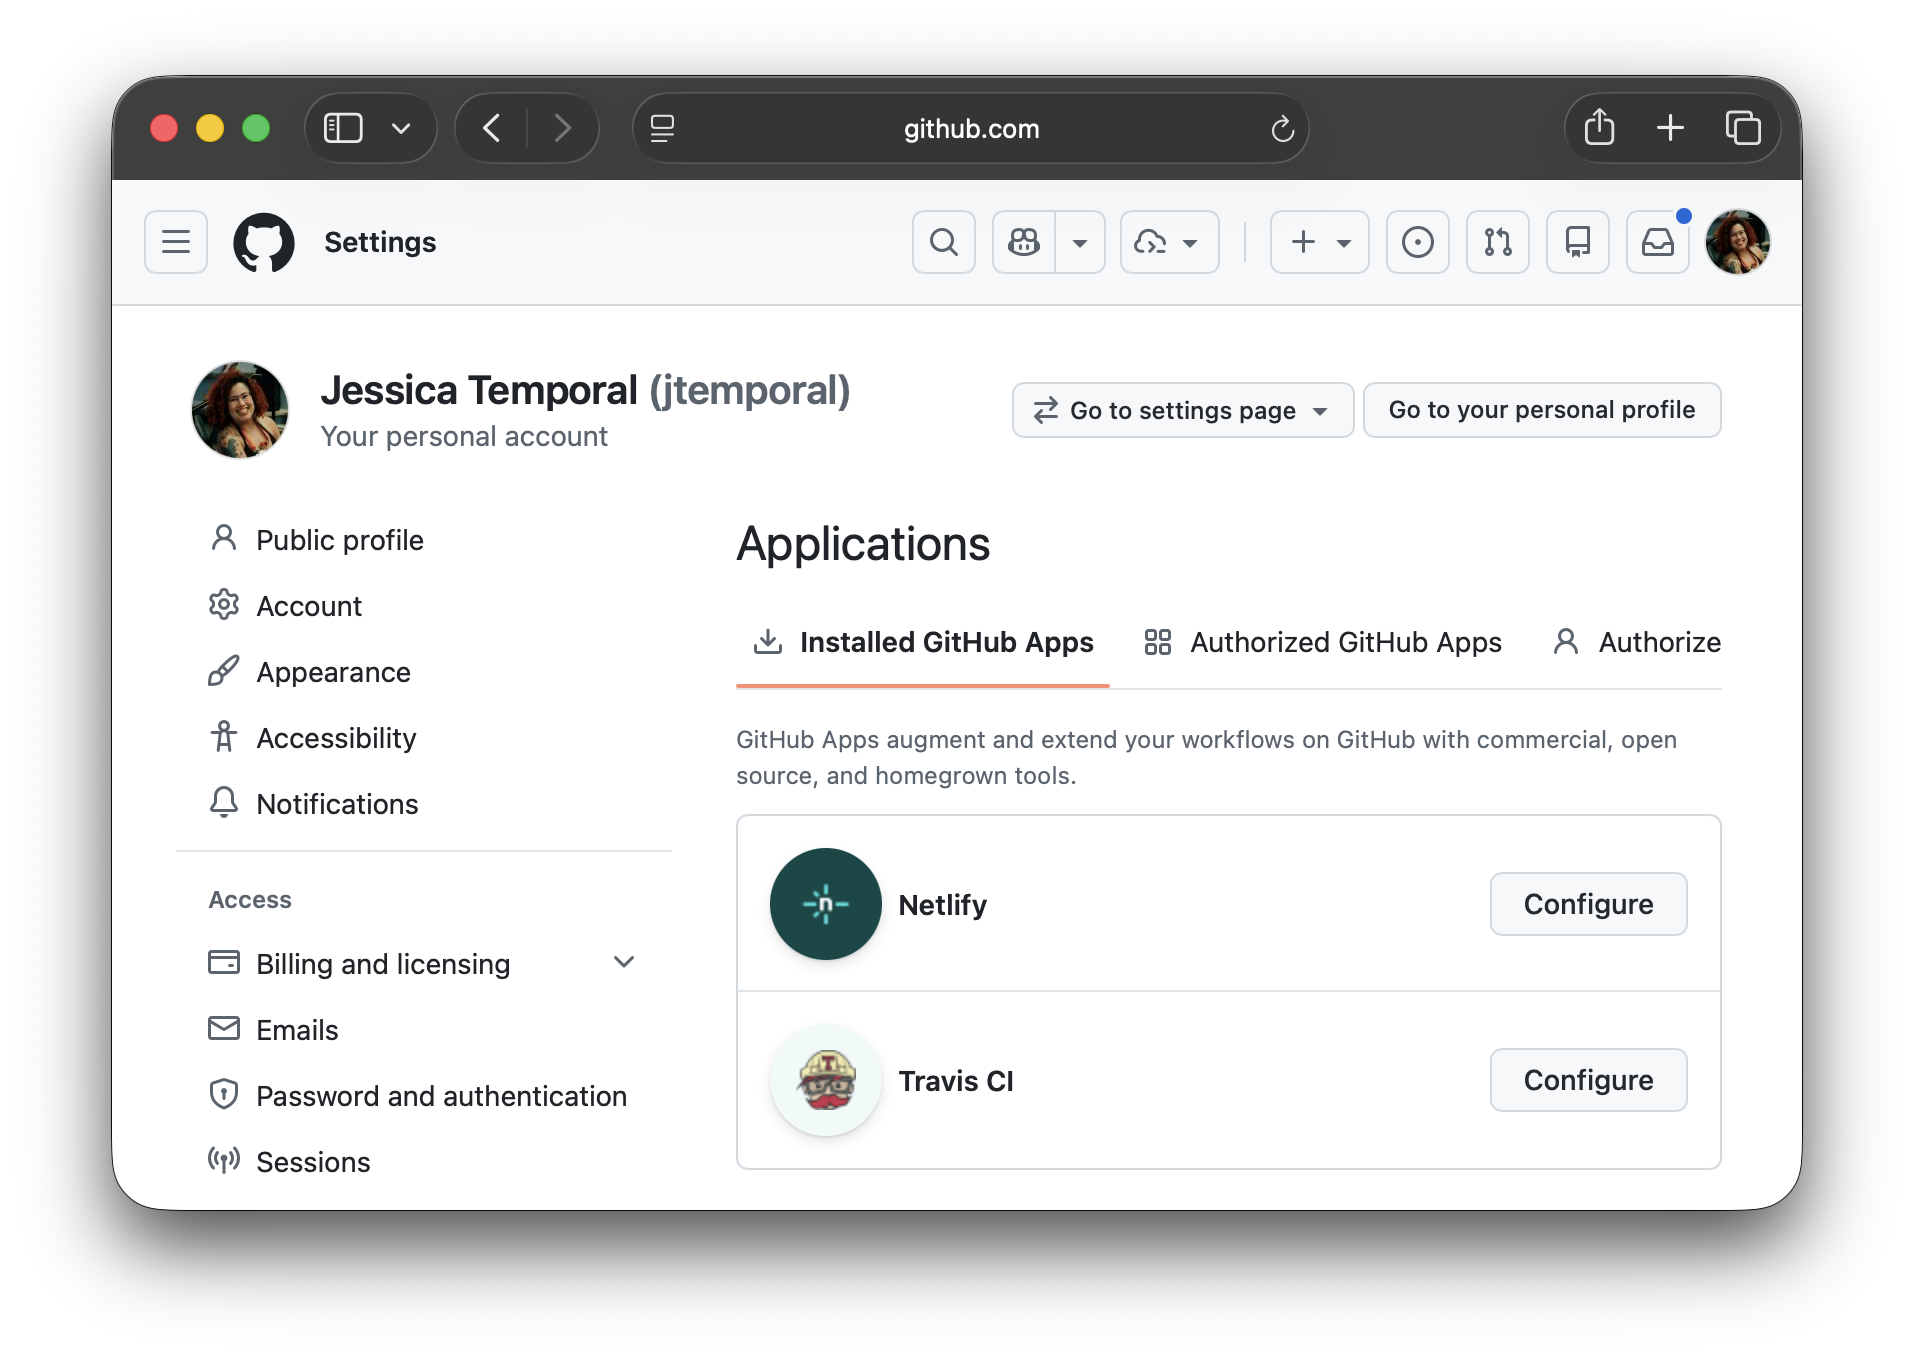Image resolution: width=1914 pixels, height=1358 pixels.
Task: Reload the page in Safari
Action: coord(1282,128)
